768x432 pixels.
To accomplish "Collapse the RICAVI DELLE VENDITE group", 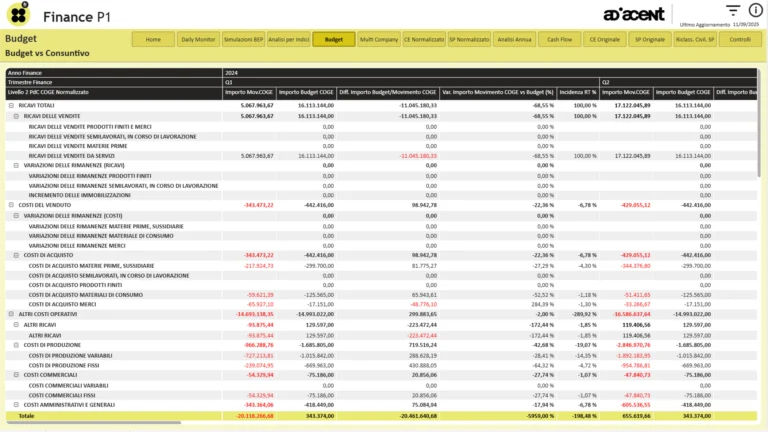I will (x=16, y=116).
